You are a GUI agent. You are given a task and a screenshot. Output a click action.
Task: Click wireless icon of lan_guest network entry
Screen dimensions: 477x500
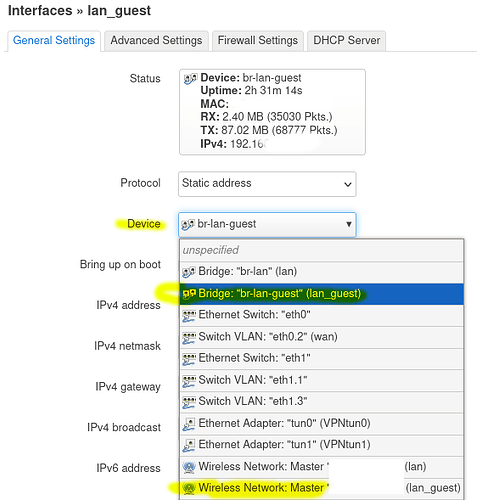click(189, 489)
